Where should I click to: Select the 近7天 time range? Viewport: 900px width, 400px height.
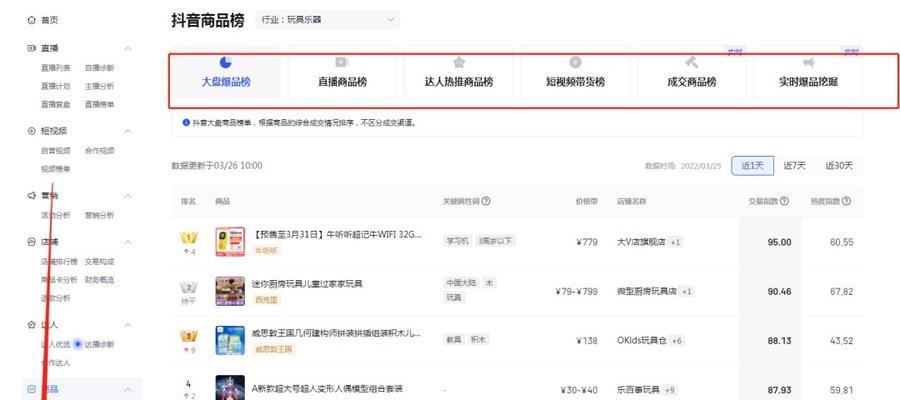tap(794, 166)
